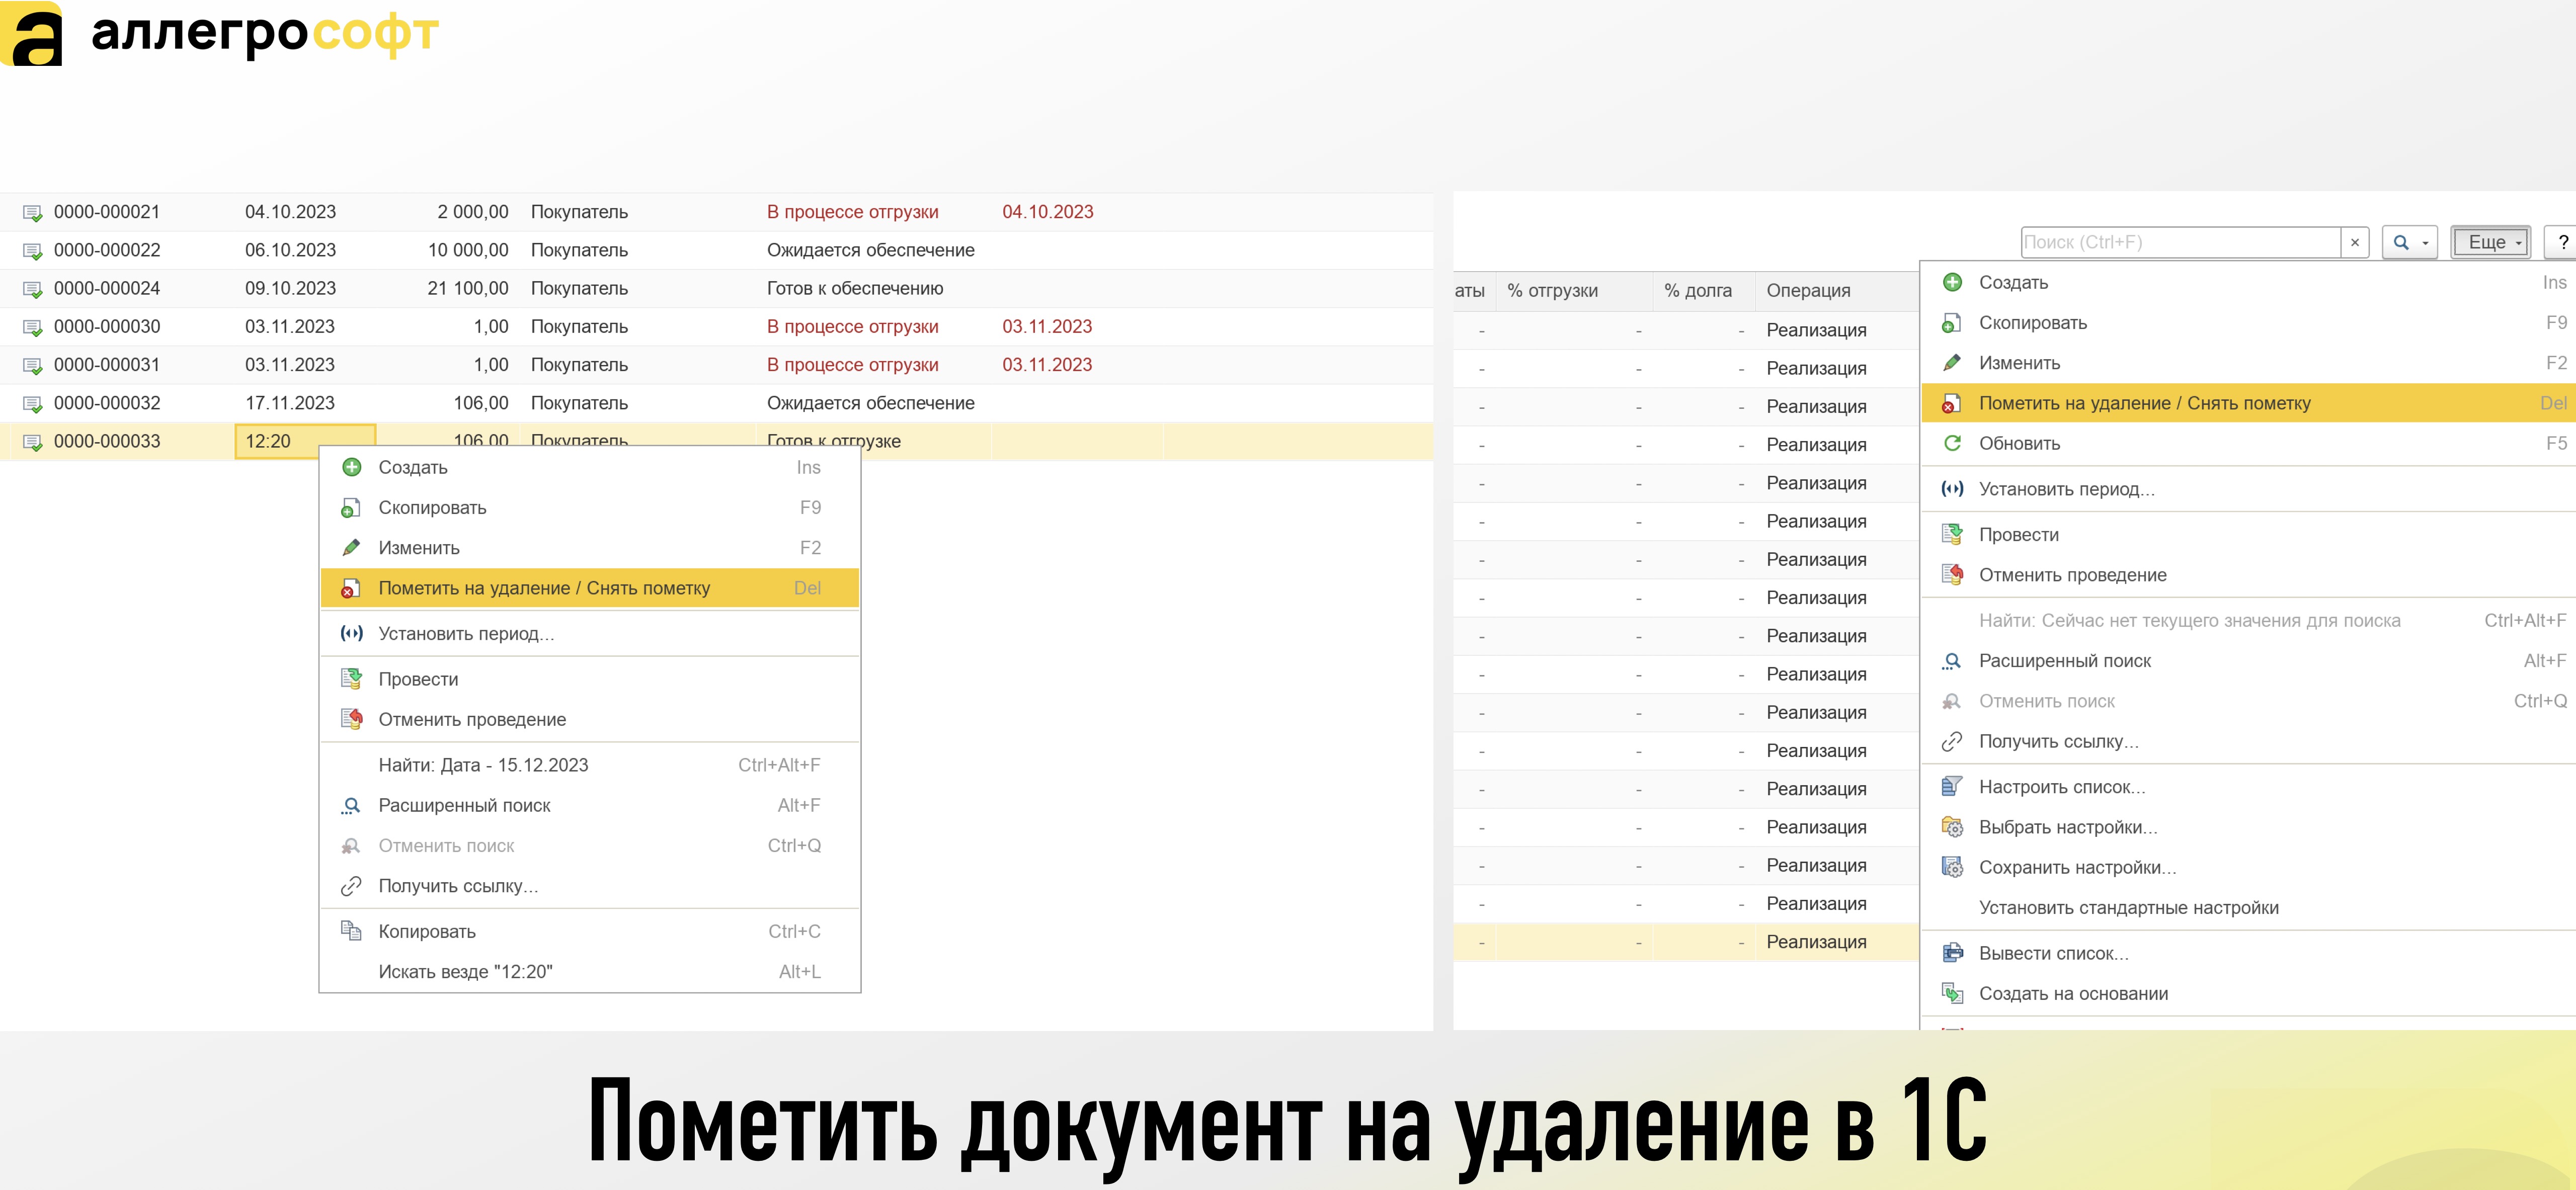Click the Изменить pencil icon in left context menu

point(351,548)
